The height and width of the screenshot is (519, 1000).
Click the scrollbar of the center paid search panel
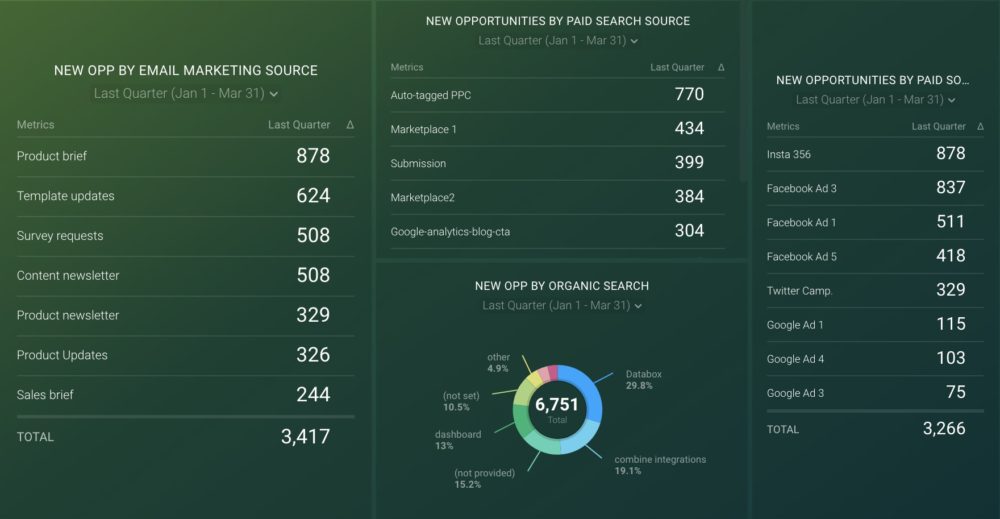point(742,90)
